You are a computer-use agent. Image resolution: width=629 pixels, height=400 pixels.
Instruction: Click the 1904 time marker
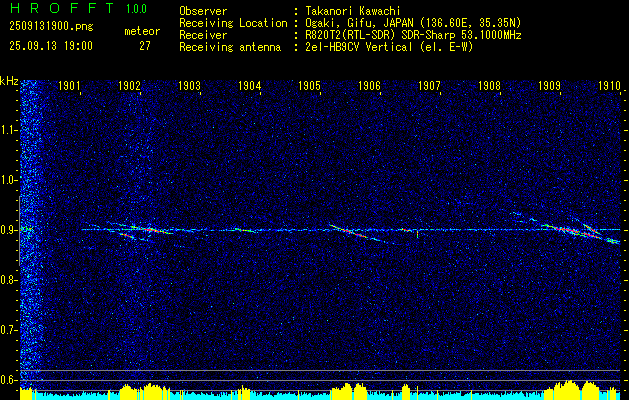(x=250, y=85)
